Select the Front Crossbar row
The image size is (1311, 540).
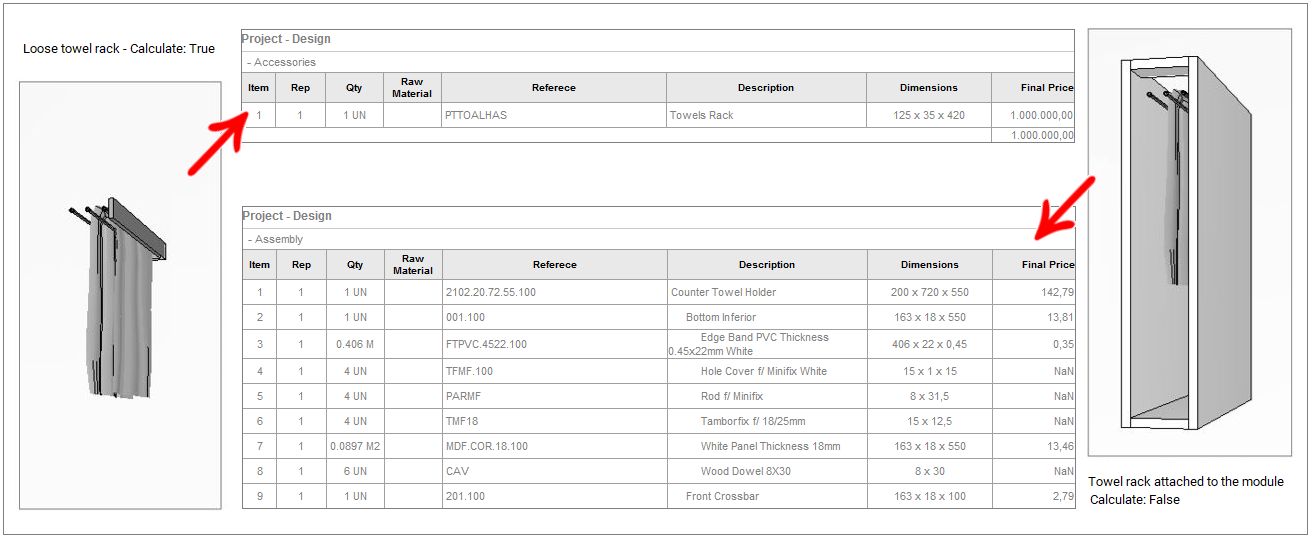coord(723,496)
